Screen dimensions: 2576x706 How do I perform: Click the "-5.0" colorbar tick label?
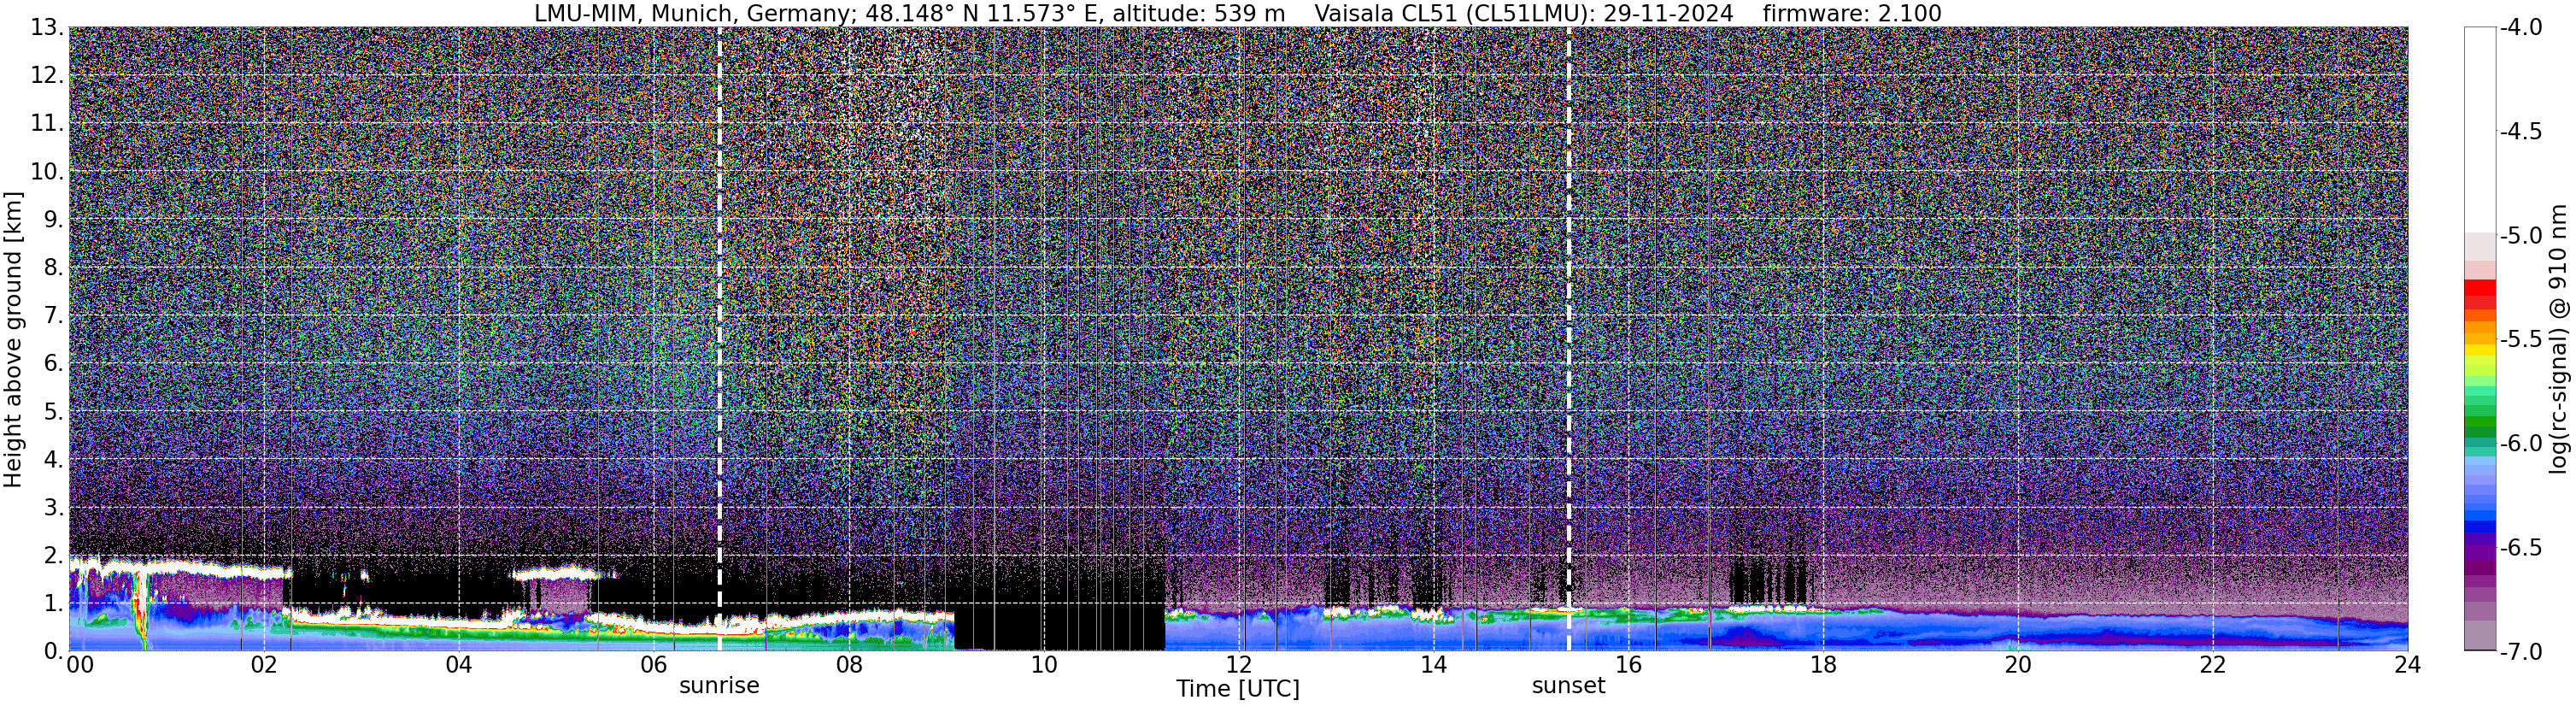point(2521,236)
